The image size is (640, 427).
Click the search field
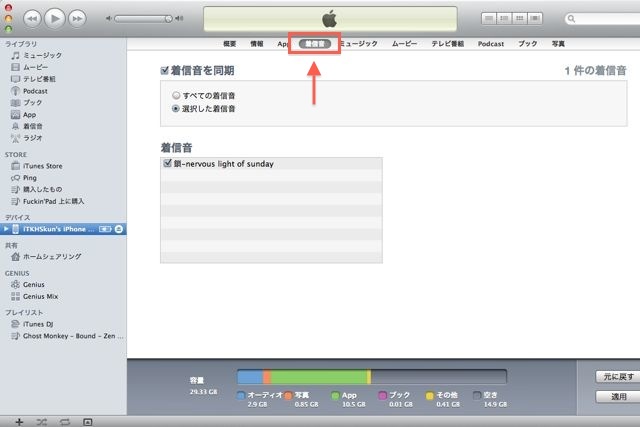coord(602,19)
